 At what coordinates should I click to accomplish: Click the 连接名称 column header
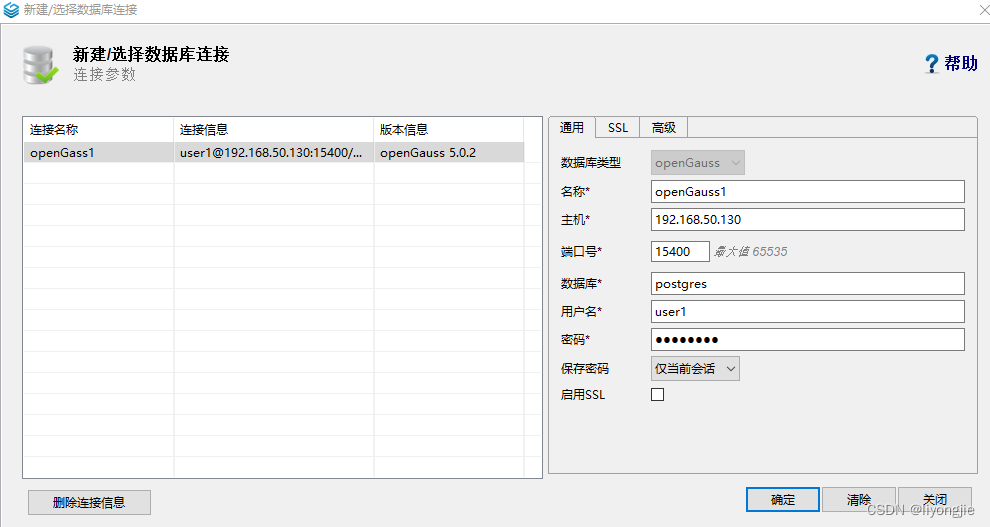[98, 129]
